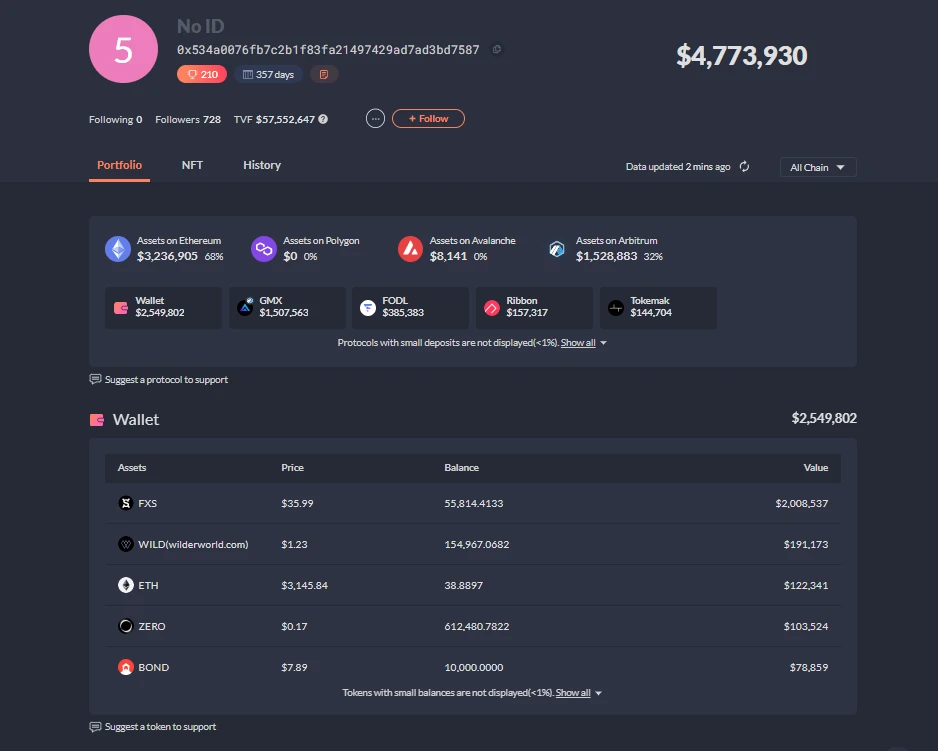
Task: Click the pink 5 avatar
Action: pos(123,49)
